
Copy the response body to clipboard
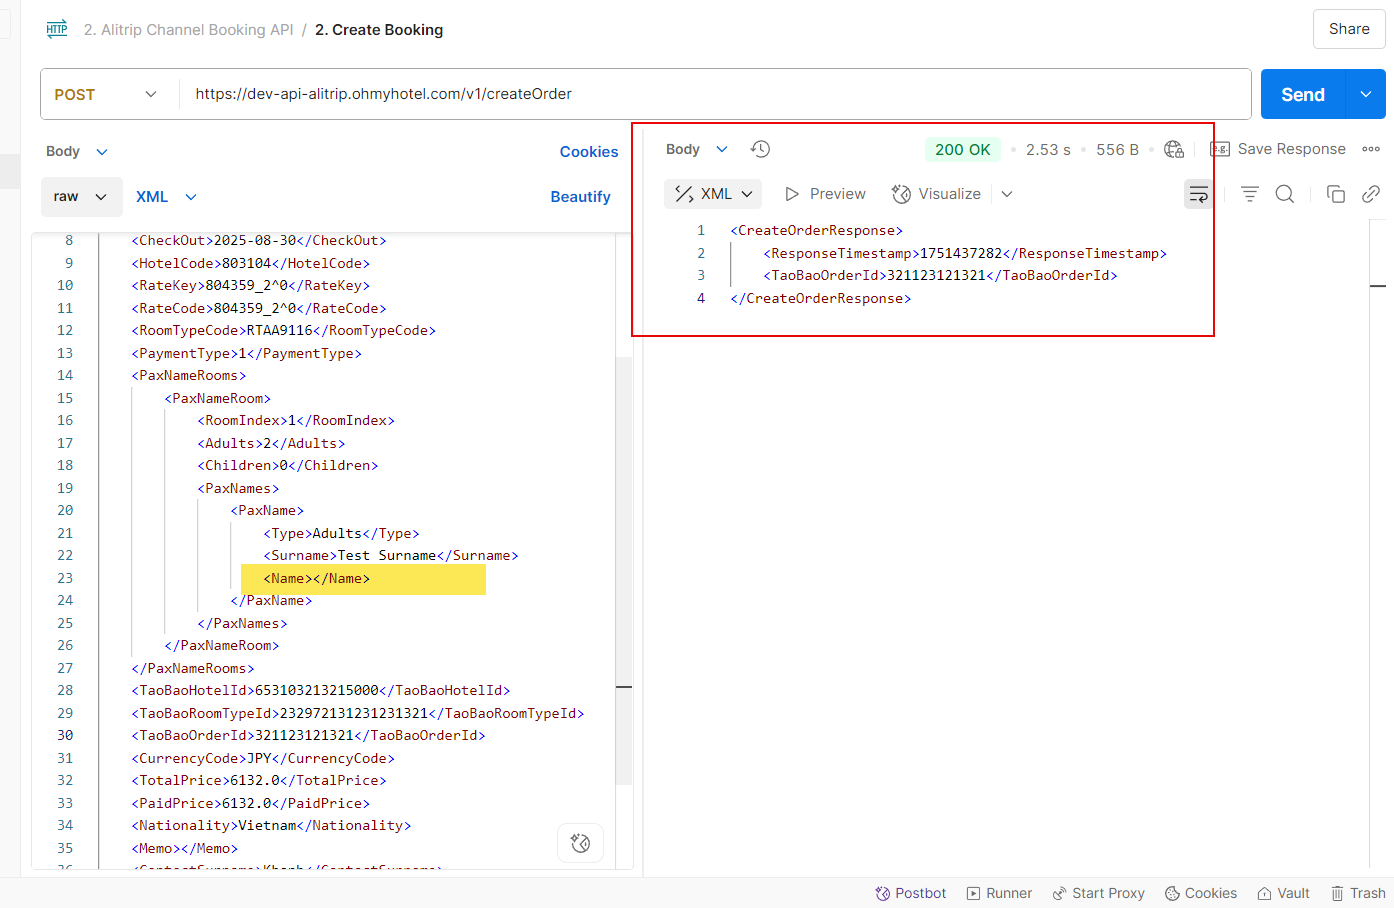pyautogui.click(x=1335, y=194)
